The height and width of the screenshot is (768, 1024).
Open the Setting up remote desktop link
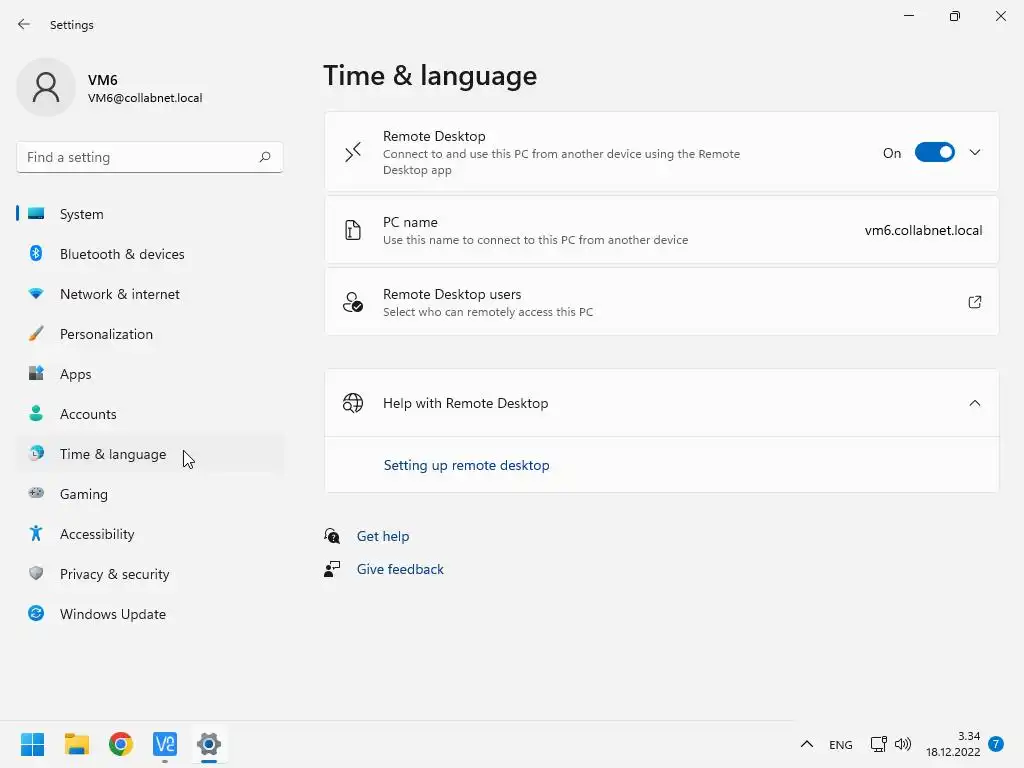pyautogui.click(x=466, y=465)
